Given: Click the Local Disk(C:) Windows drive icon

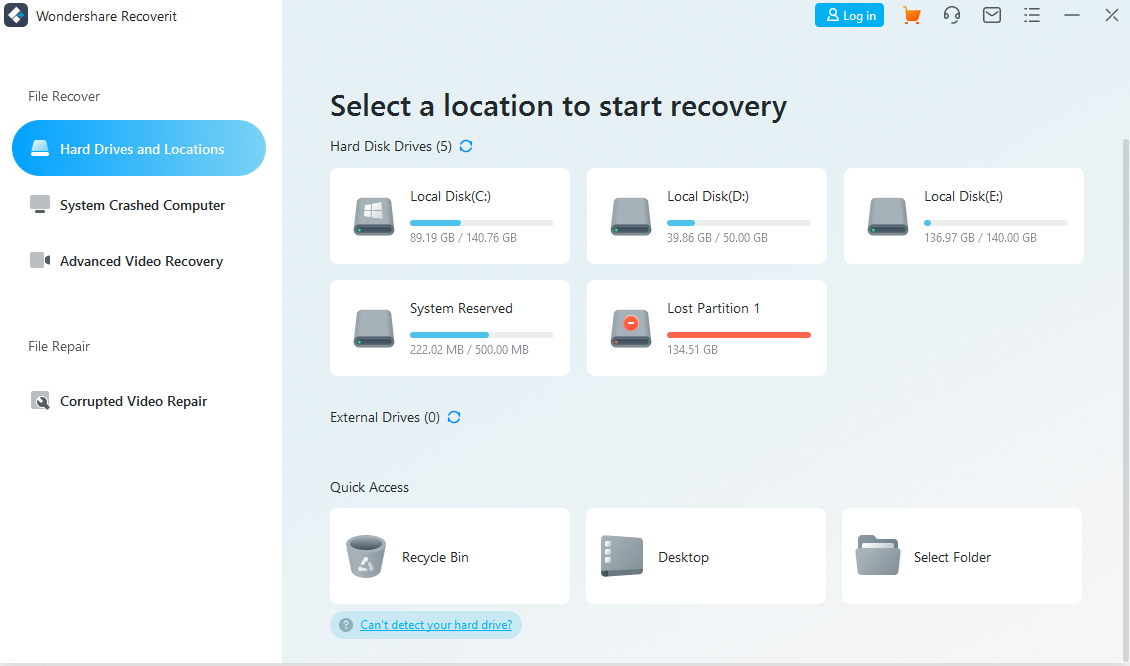Looking at the screenshot, I should coord(374,216).
